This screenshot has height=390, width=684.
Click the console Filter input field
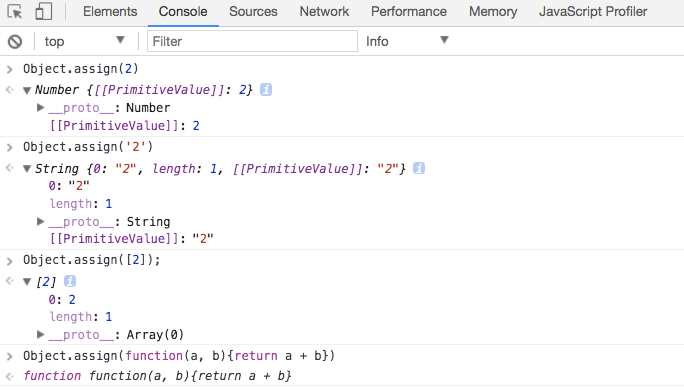coord(252,41)
